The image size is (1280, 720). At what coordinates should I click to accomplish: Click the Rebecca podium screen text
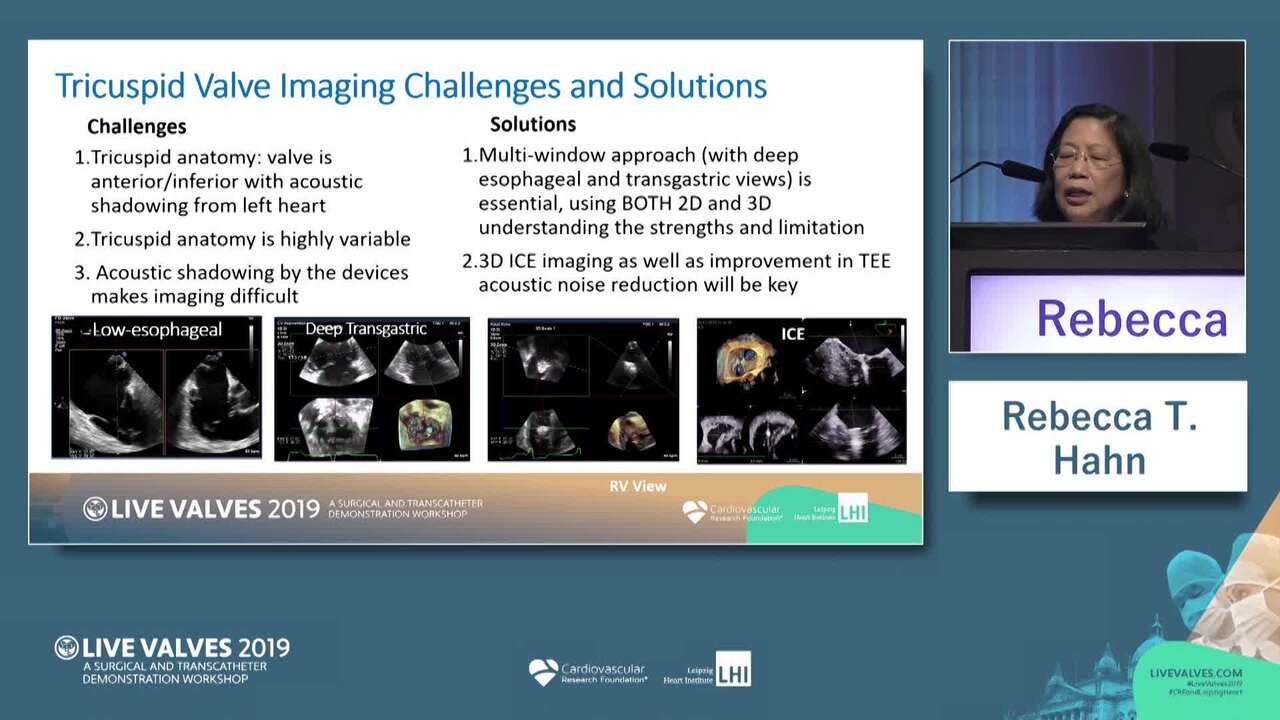[1131, 319]
